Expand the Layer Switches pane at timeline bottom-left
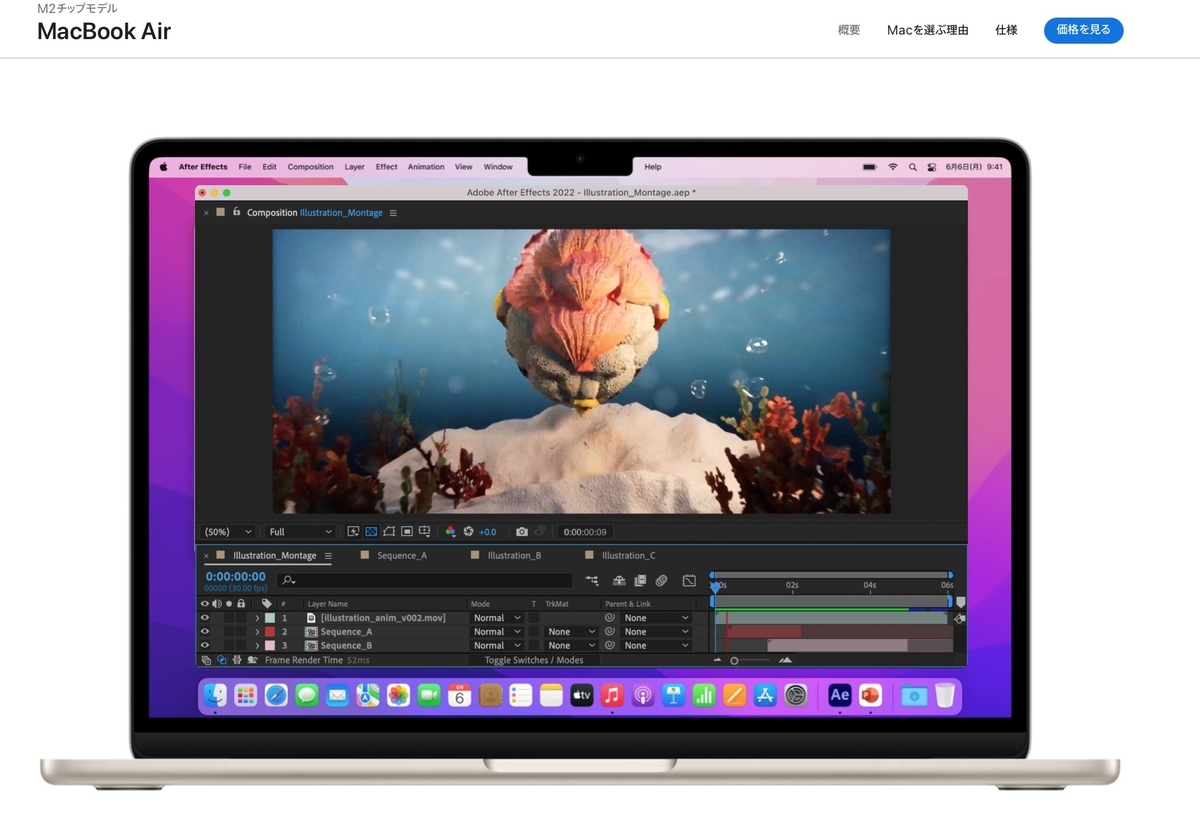This screenshot has width=1200, height=823. point(206,660)
